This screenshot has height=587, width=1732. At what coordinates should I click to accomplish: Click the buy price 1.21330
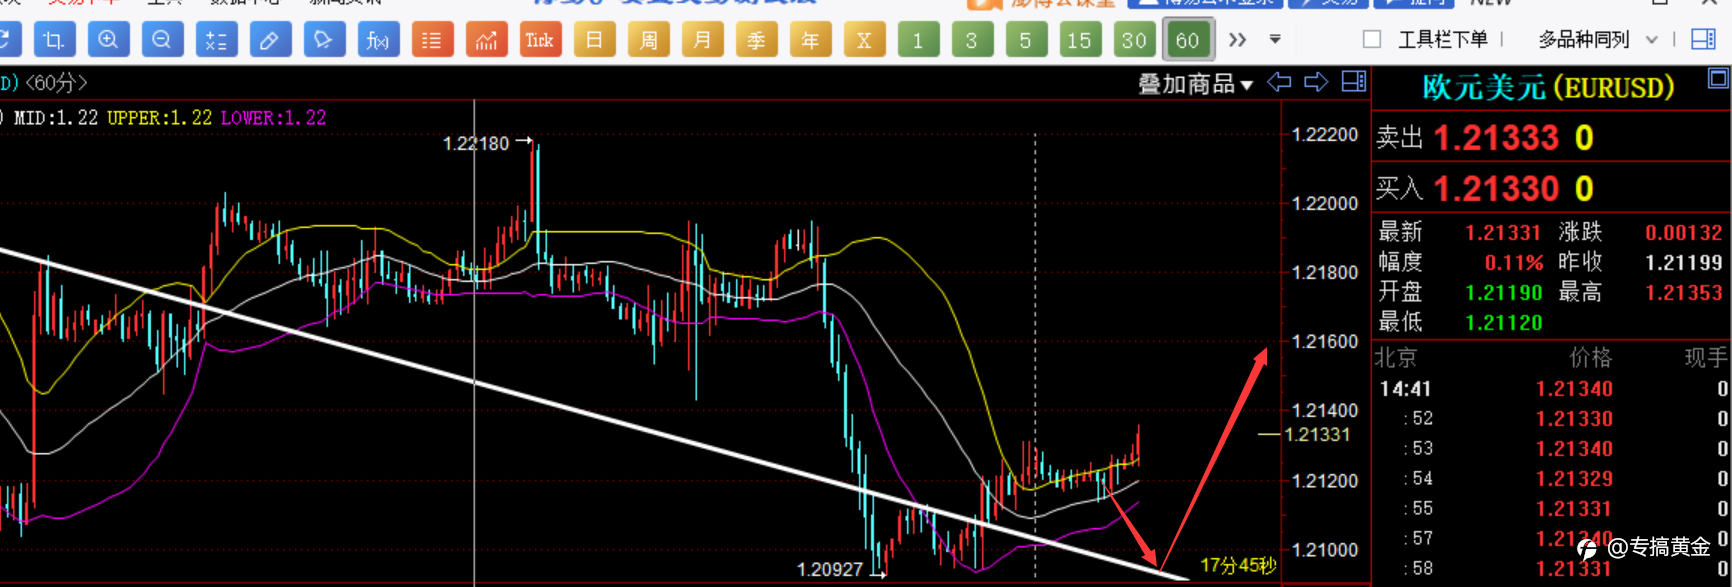[1496, 188]
